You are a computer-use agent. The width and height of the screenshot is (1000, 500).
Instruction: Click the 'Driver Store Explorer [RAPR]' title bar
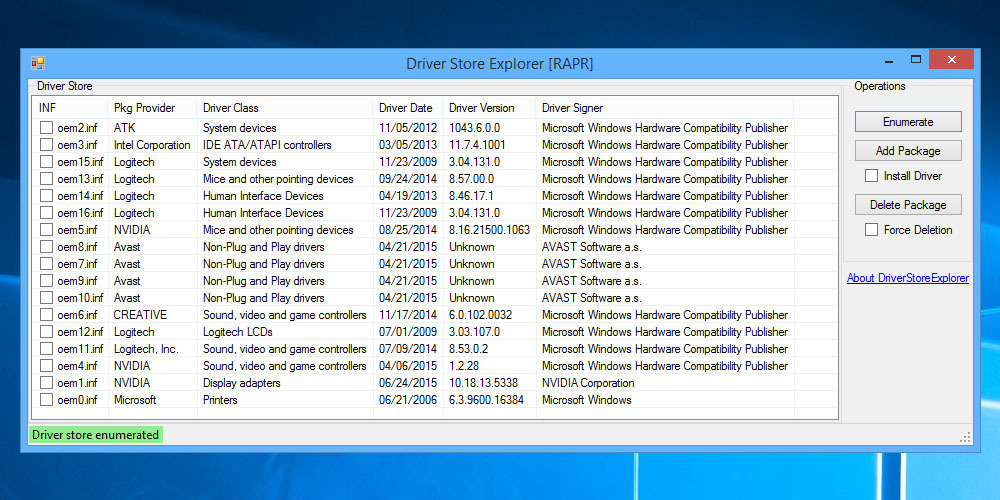point(499,64)
